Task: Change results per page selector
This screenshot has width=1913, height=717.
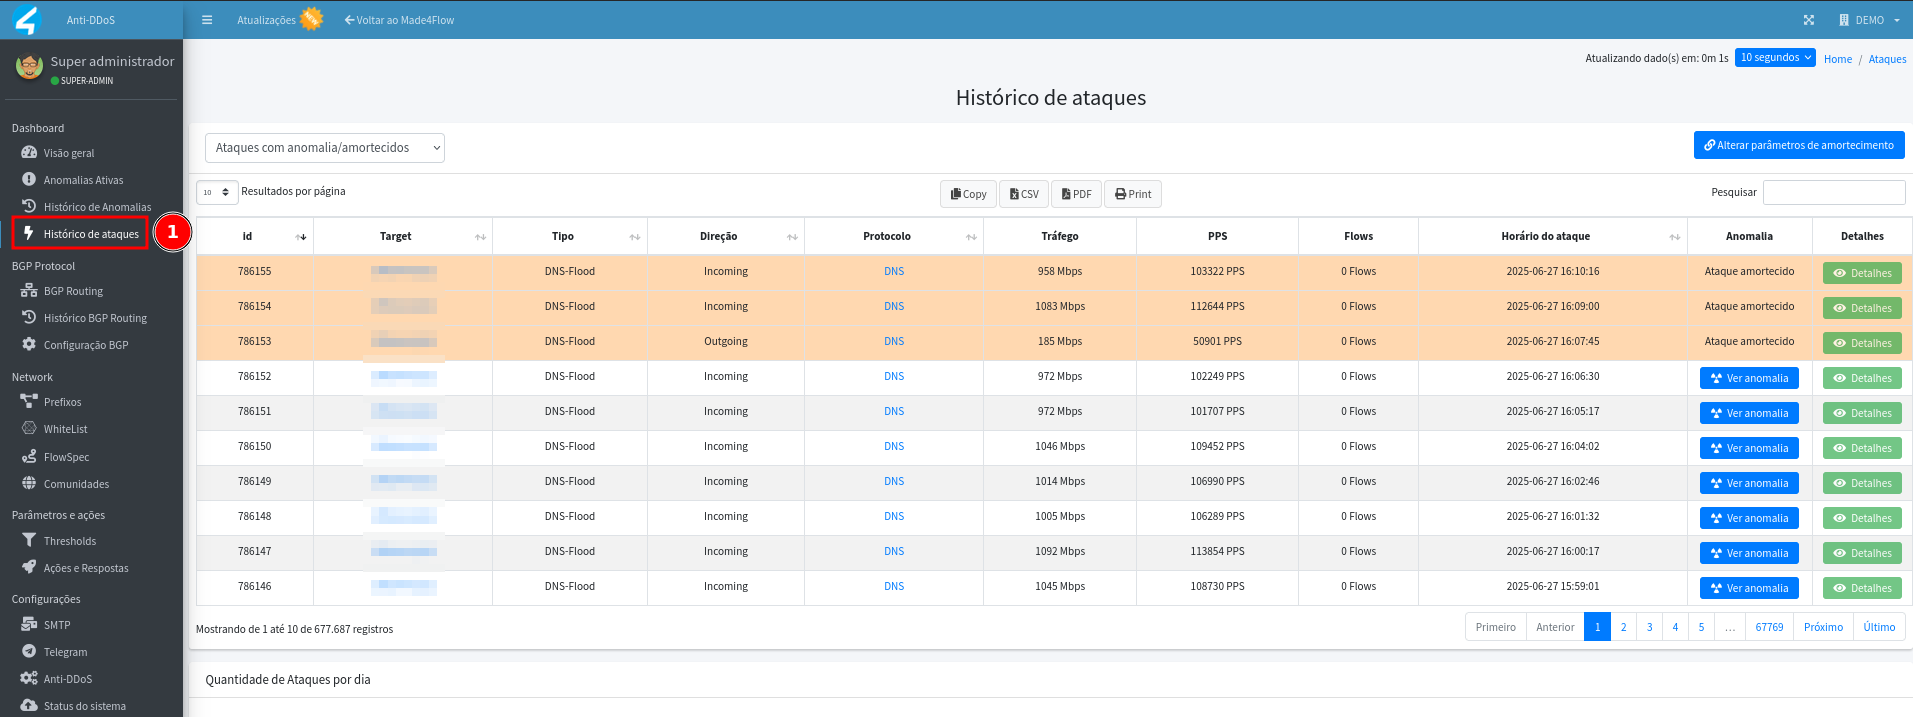Action: 217,192
